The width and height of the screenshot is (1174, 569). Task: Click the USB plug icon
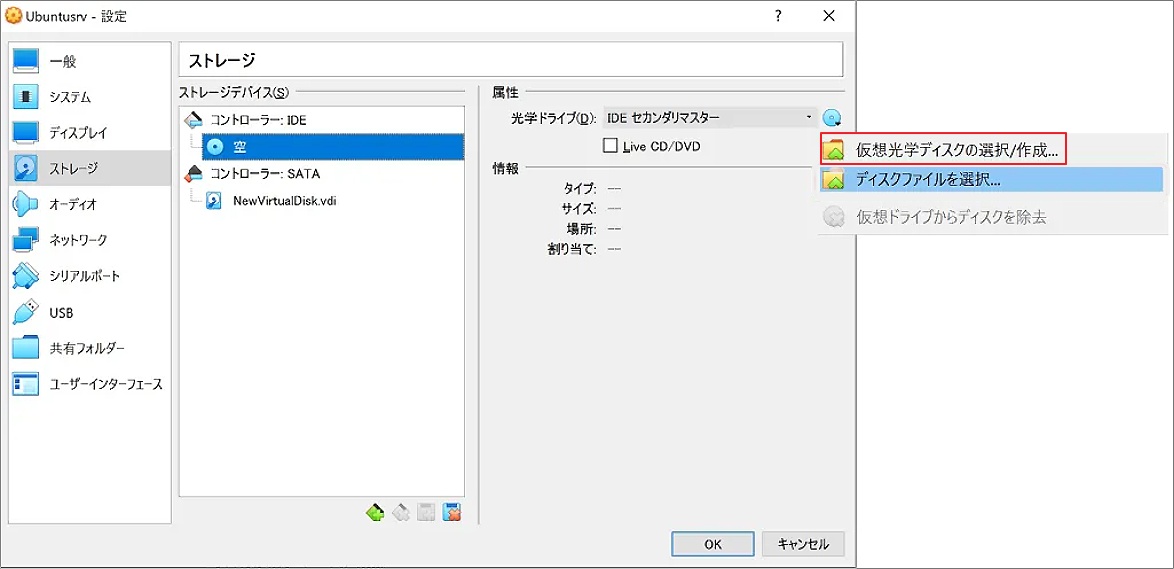pyautogui.click(x=25, y=313)
